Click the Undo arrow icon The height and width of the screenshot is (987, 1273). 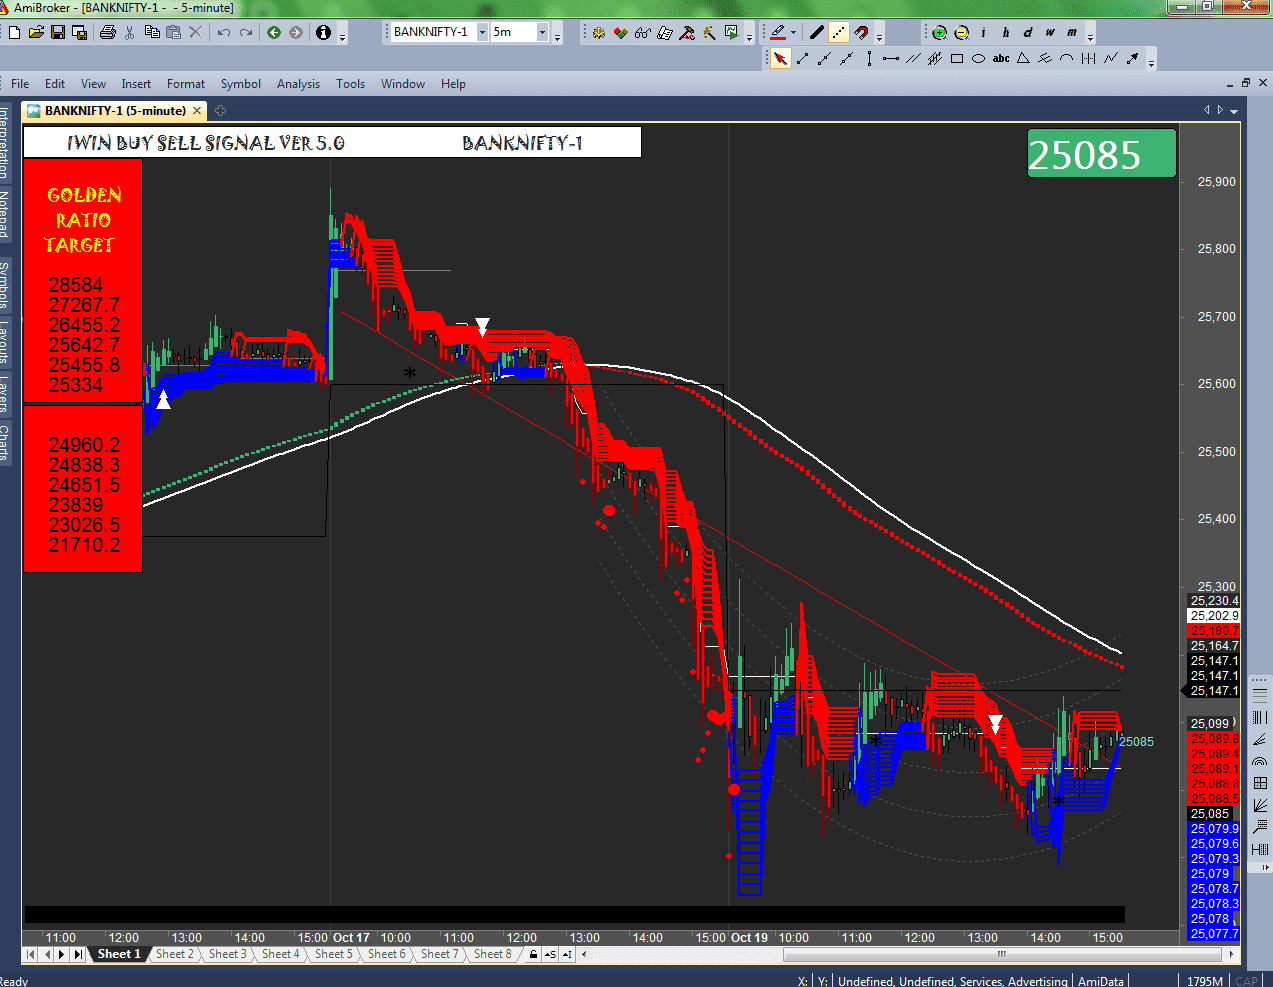coord(224,32)
